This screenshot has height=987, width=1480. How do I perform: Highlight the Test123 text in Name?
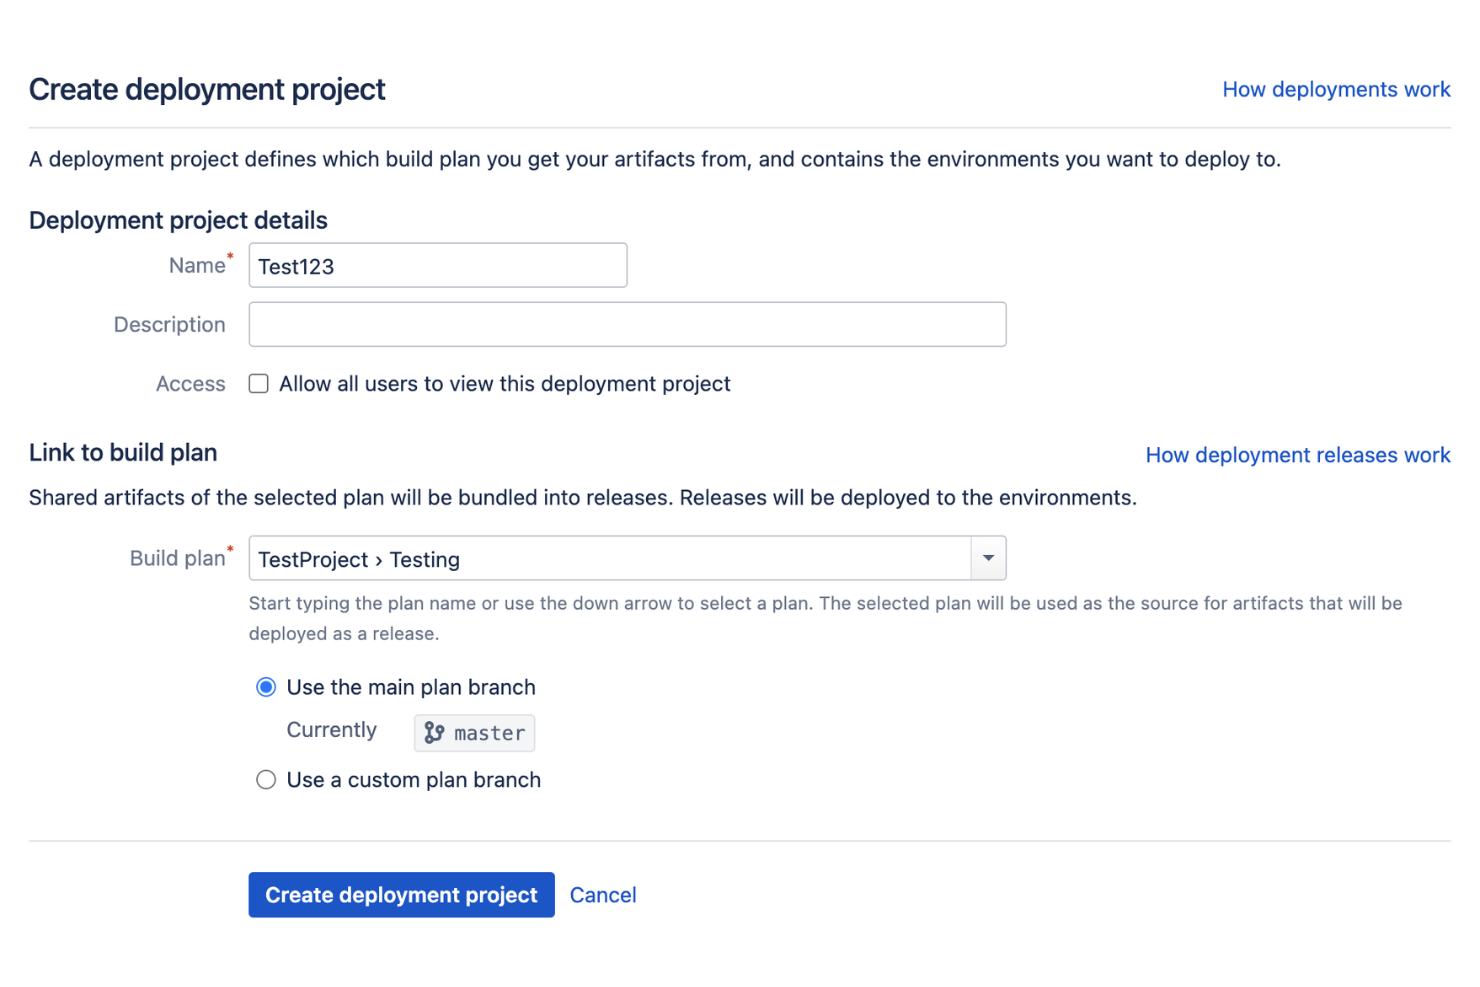297,265
